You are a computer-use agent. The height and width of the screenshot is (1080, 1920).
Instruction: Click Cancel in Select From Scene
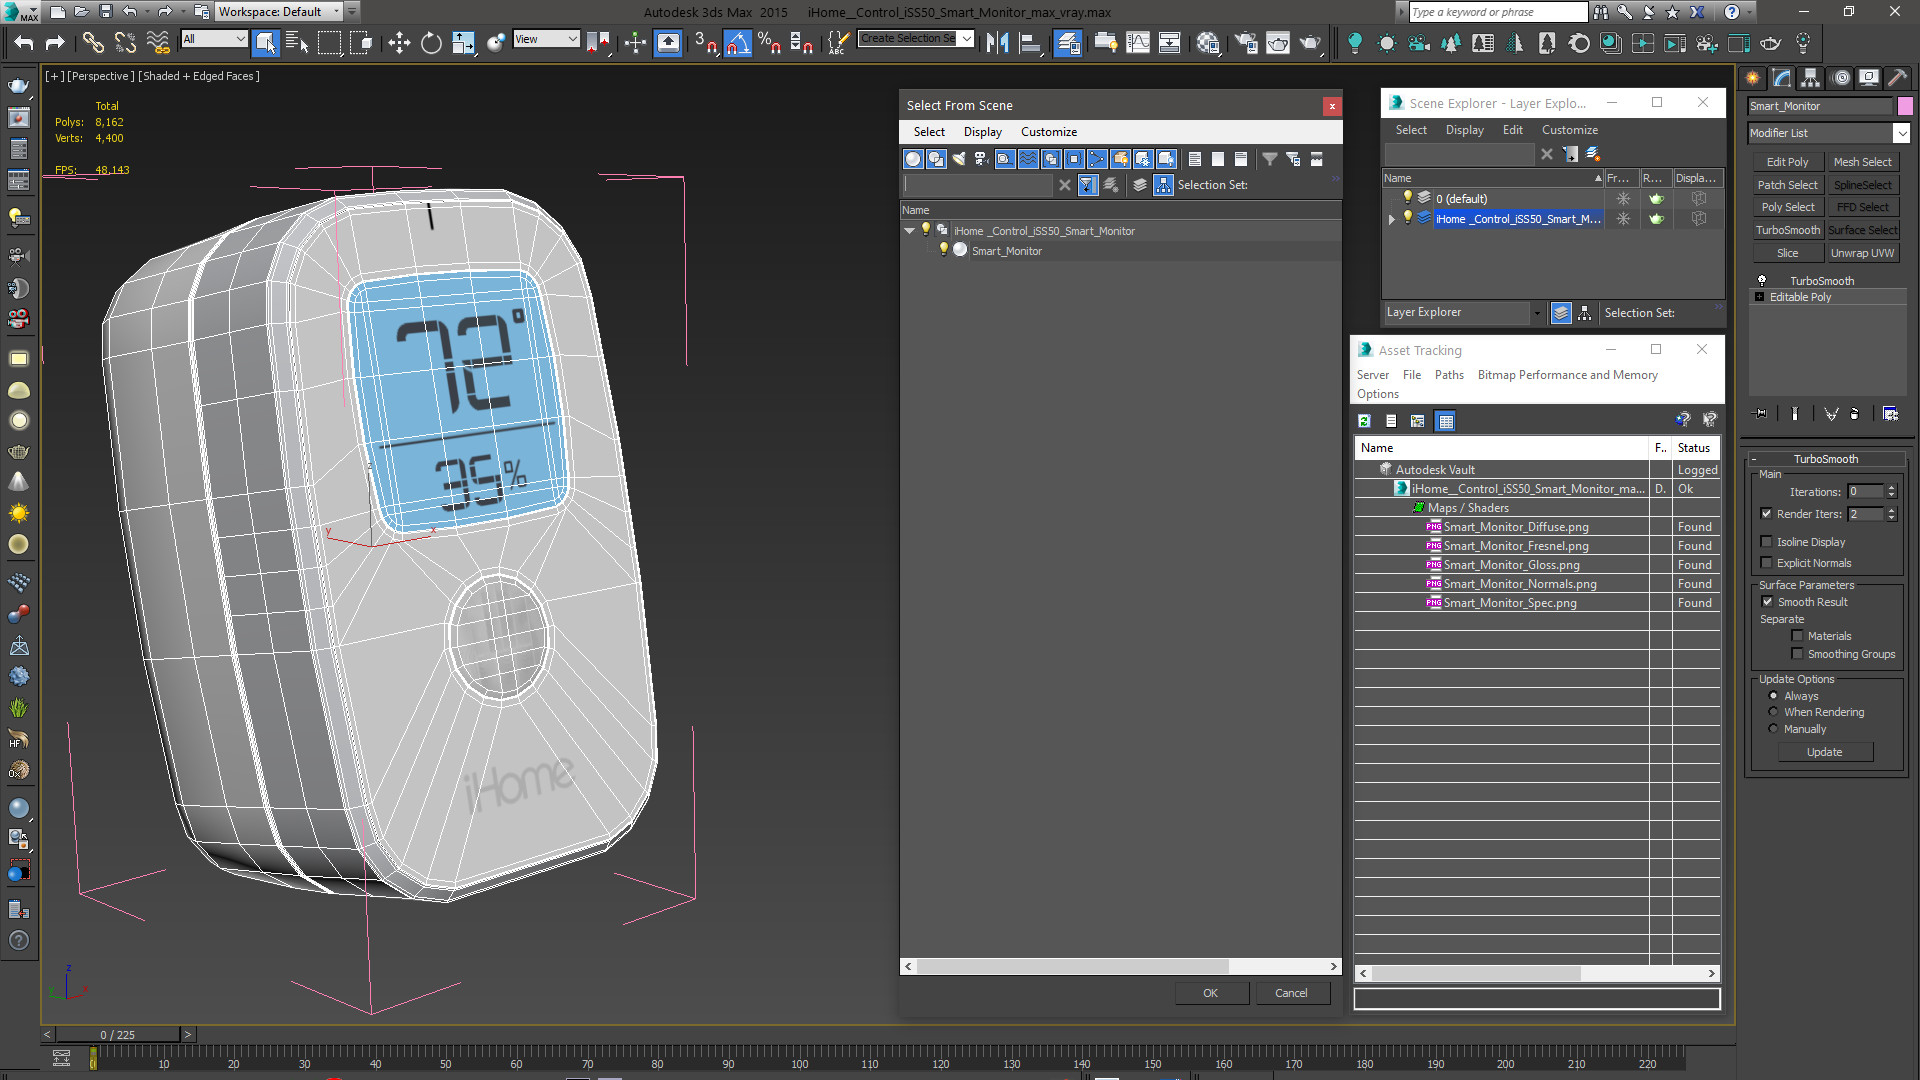coord(1290,993)
